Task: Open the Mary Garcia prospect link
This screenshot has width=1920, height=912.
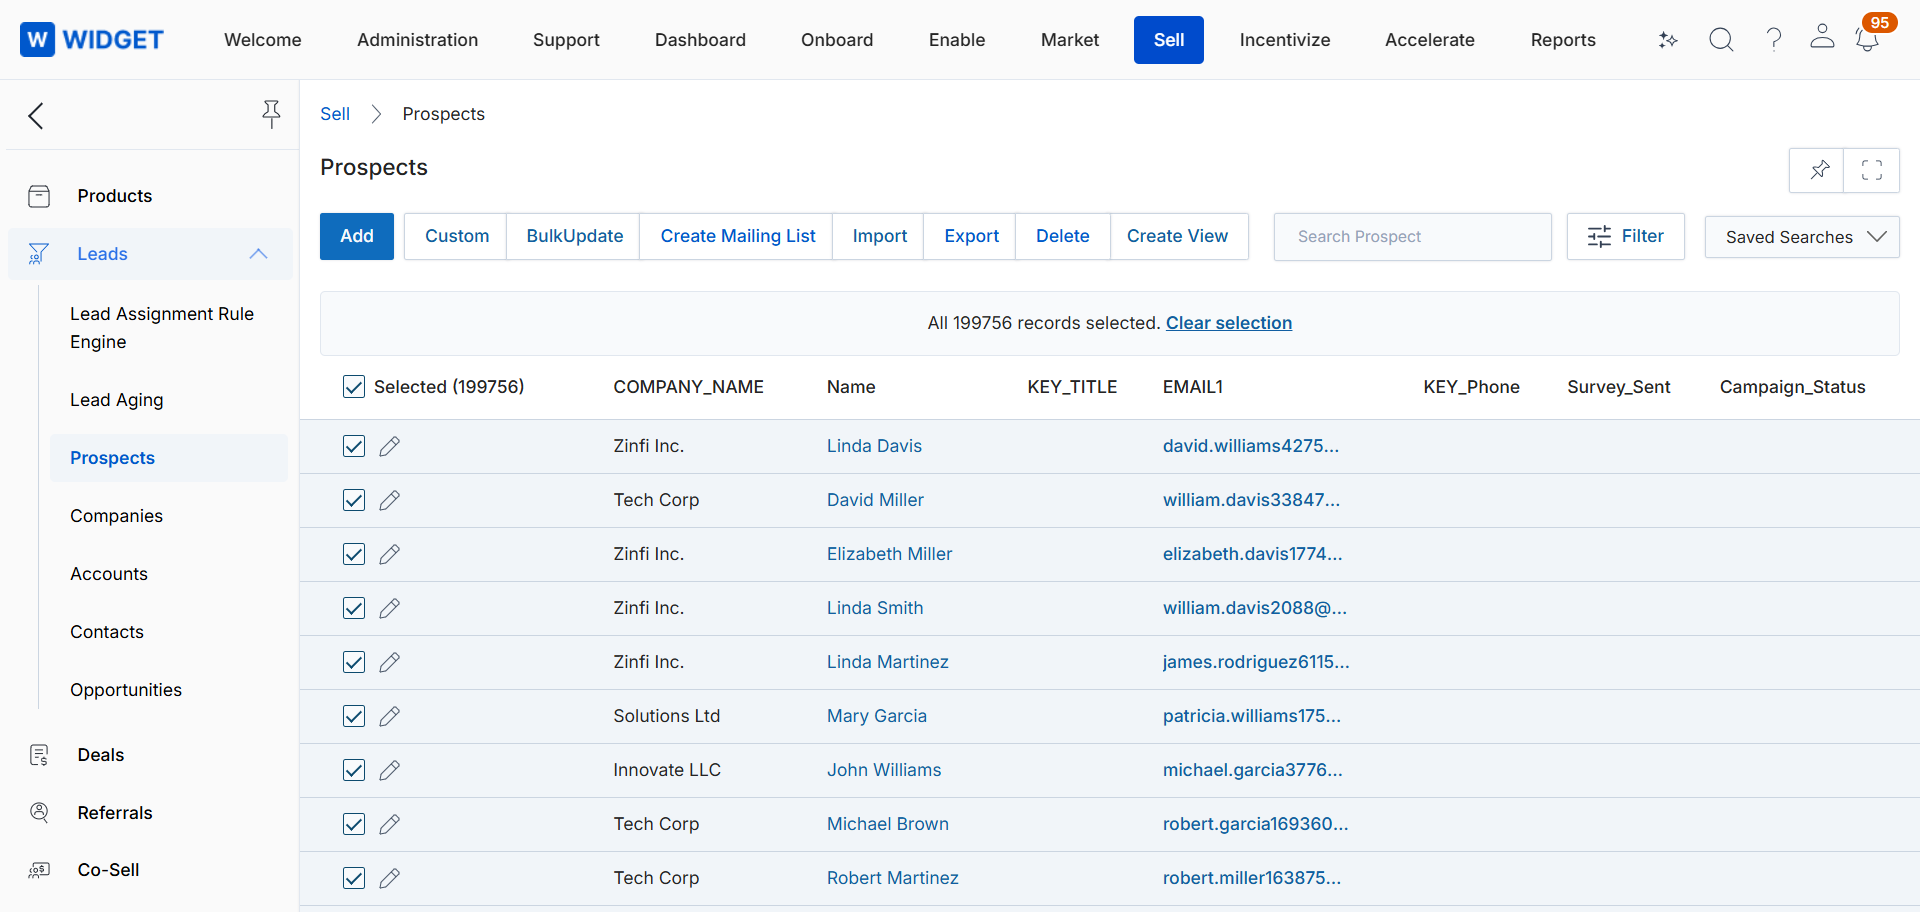Action: (877, 716)
